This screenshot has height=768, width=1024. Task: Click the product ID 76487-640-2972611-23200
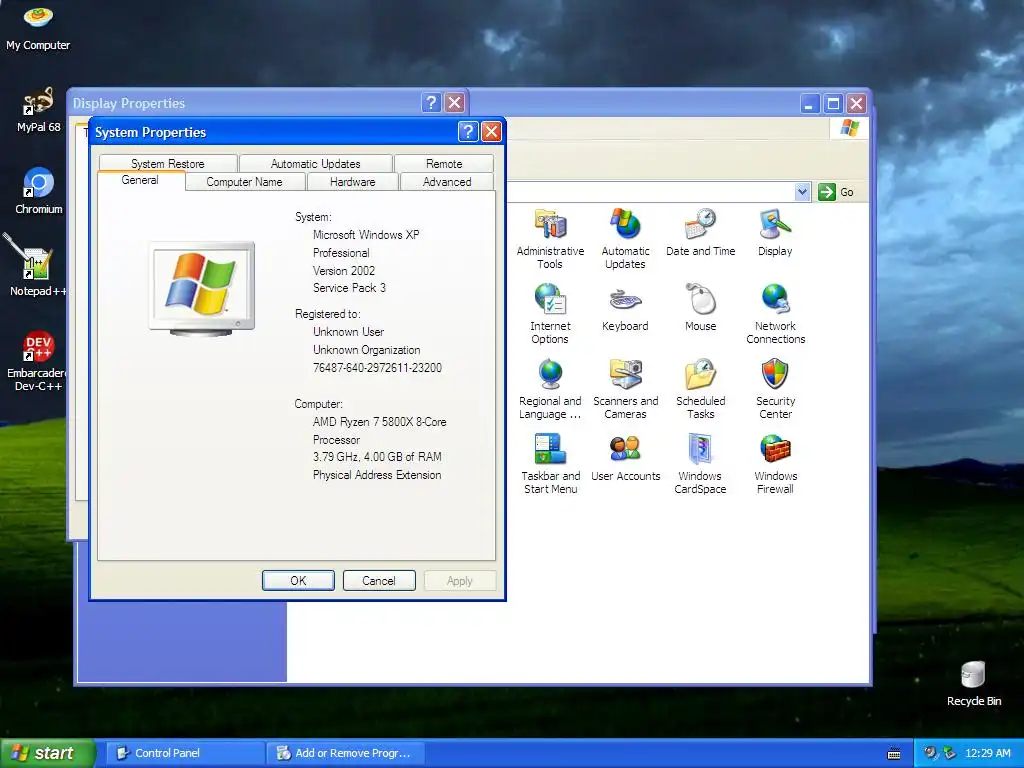[377, 368]
